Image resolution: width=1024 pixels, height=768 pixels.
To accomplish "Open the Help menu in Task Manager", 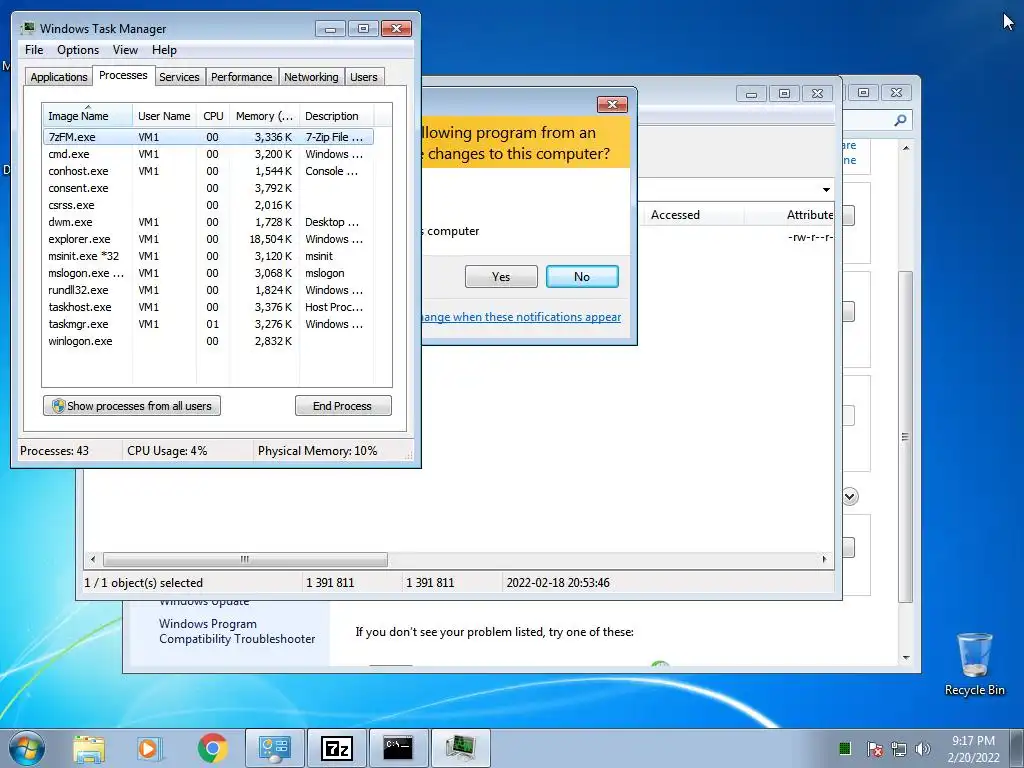I will [x=164, y=50].
